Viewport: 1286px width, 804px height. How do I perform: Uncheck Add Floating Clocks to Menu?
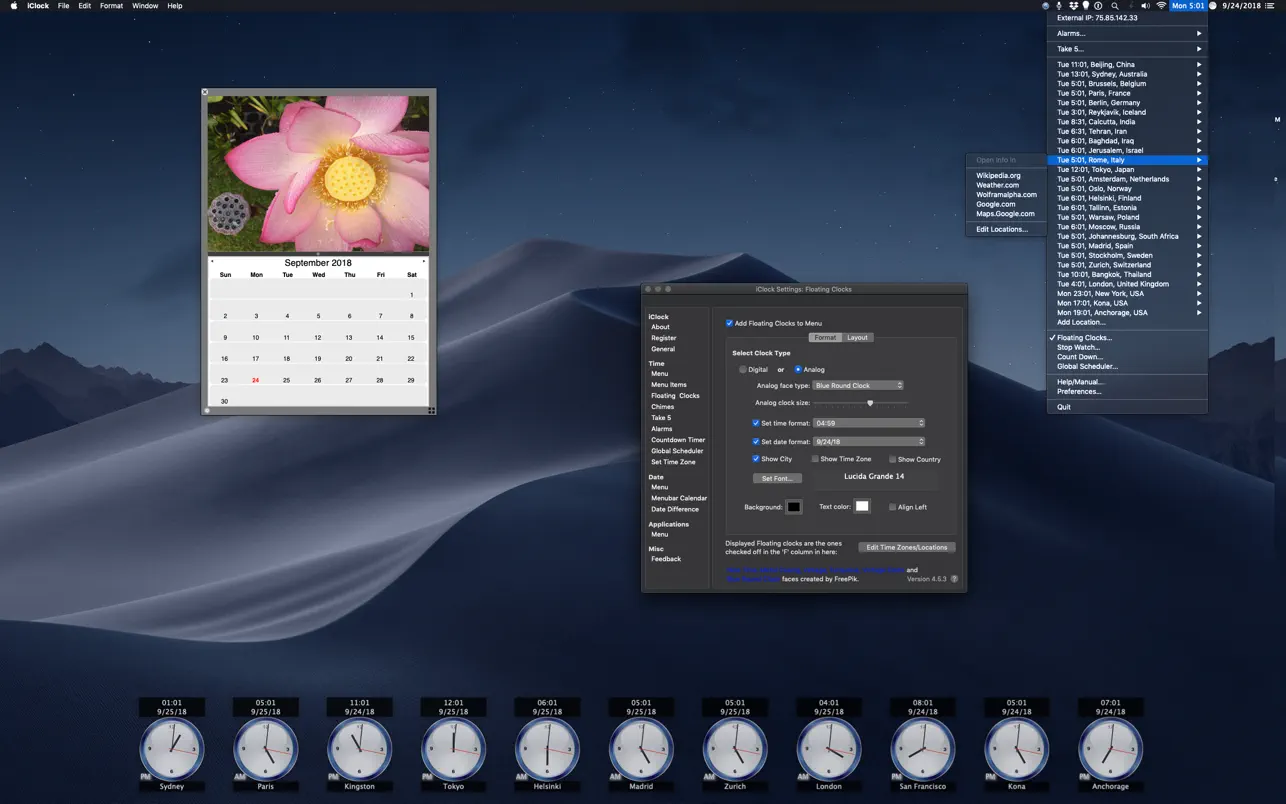coord(729,323)
